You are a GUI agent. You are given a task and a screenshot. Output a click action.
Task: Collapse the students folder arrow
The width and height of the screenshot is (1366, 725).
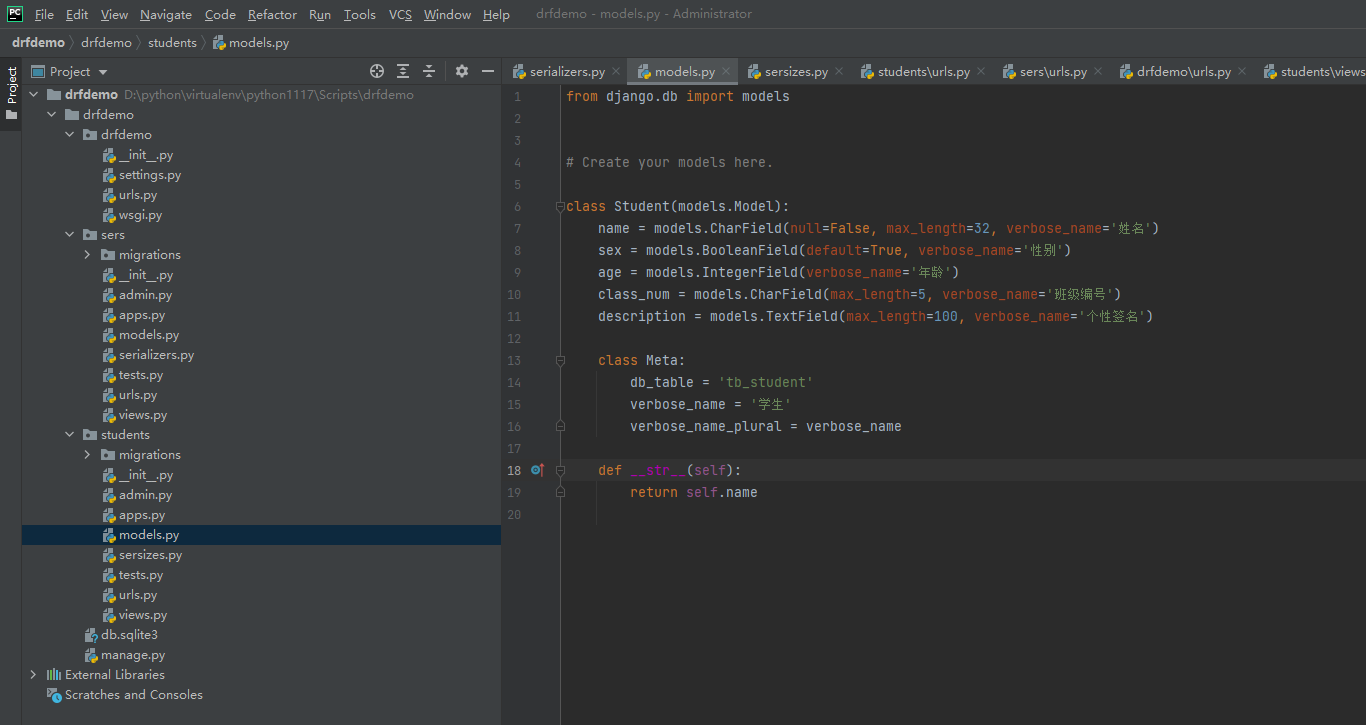(70, 435)
